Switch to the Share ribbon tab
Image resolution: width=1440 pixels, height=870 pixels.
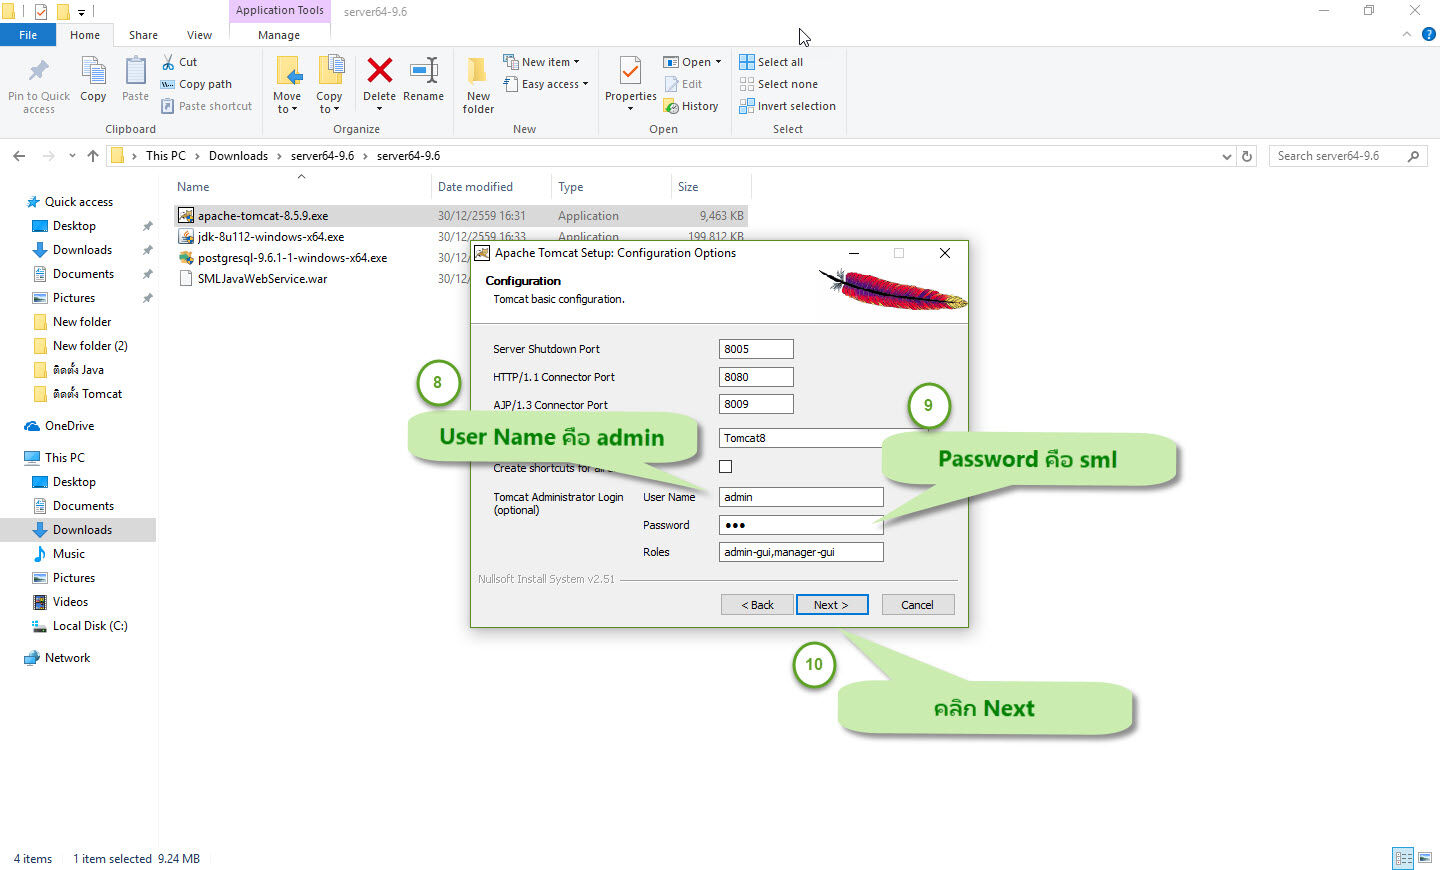(143, 34)
